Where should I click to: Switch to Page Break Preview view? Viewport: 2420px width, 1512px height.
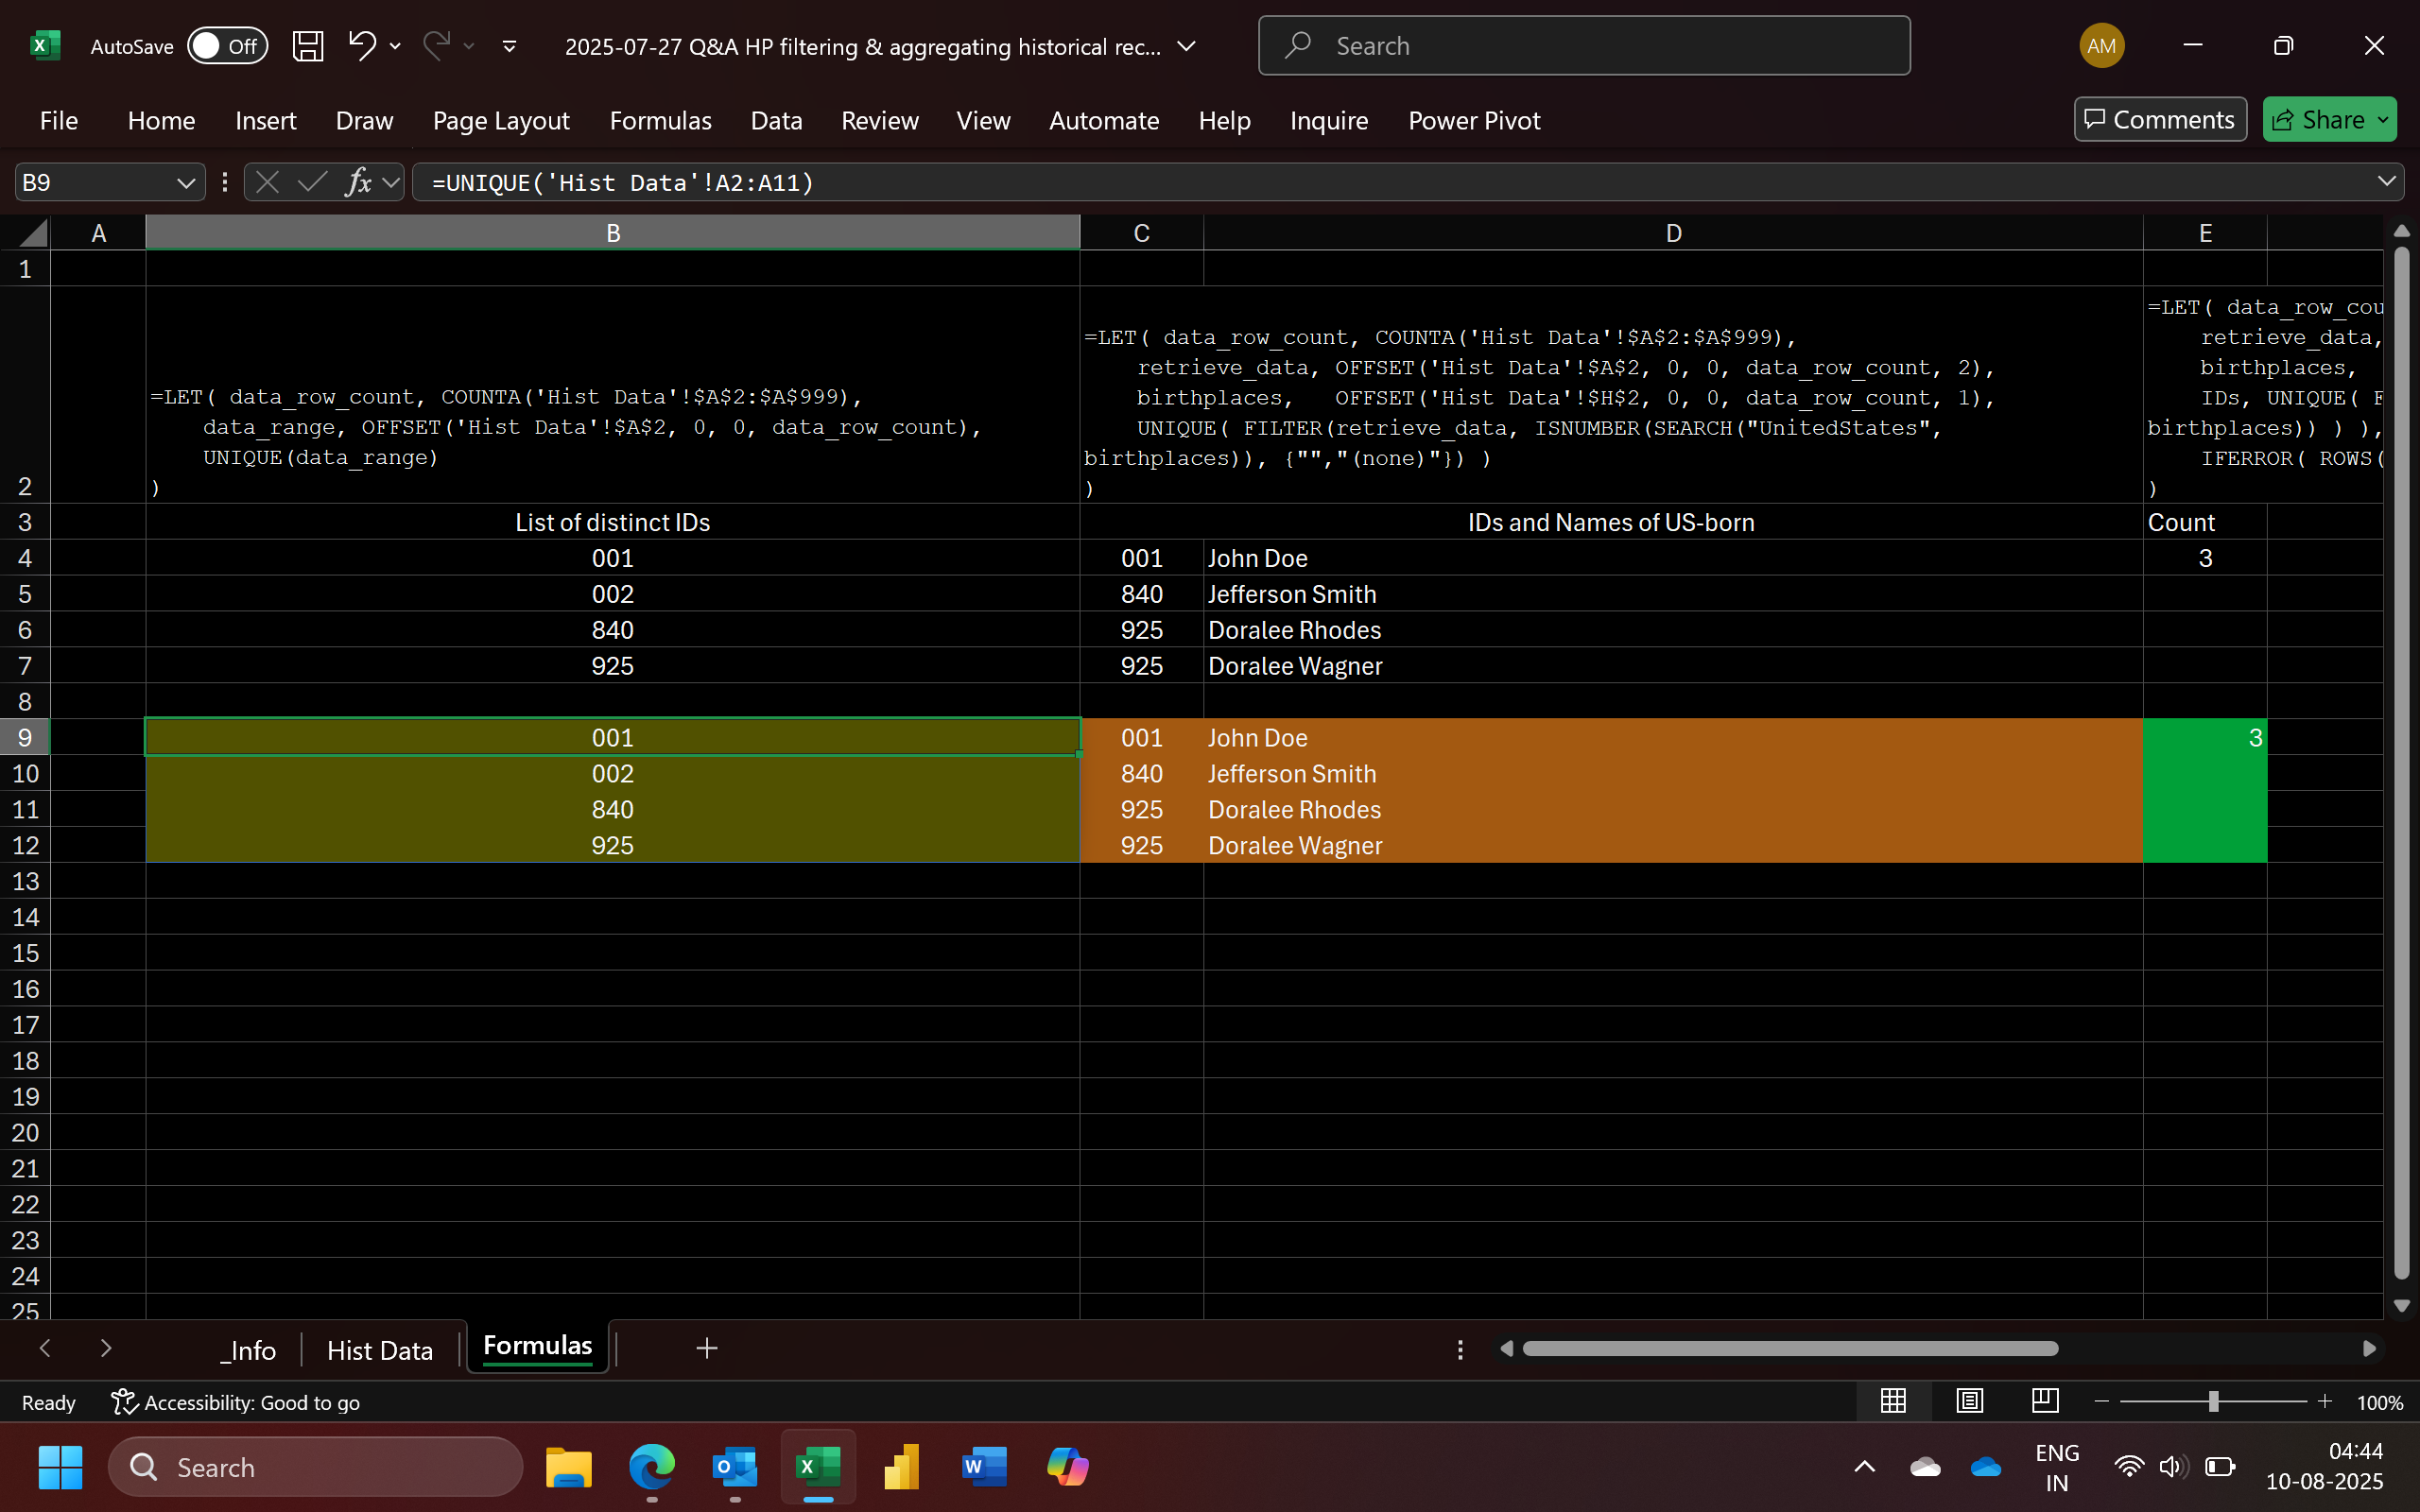[2045, 1401]
